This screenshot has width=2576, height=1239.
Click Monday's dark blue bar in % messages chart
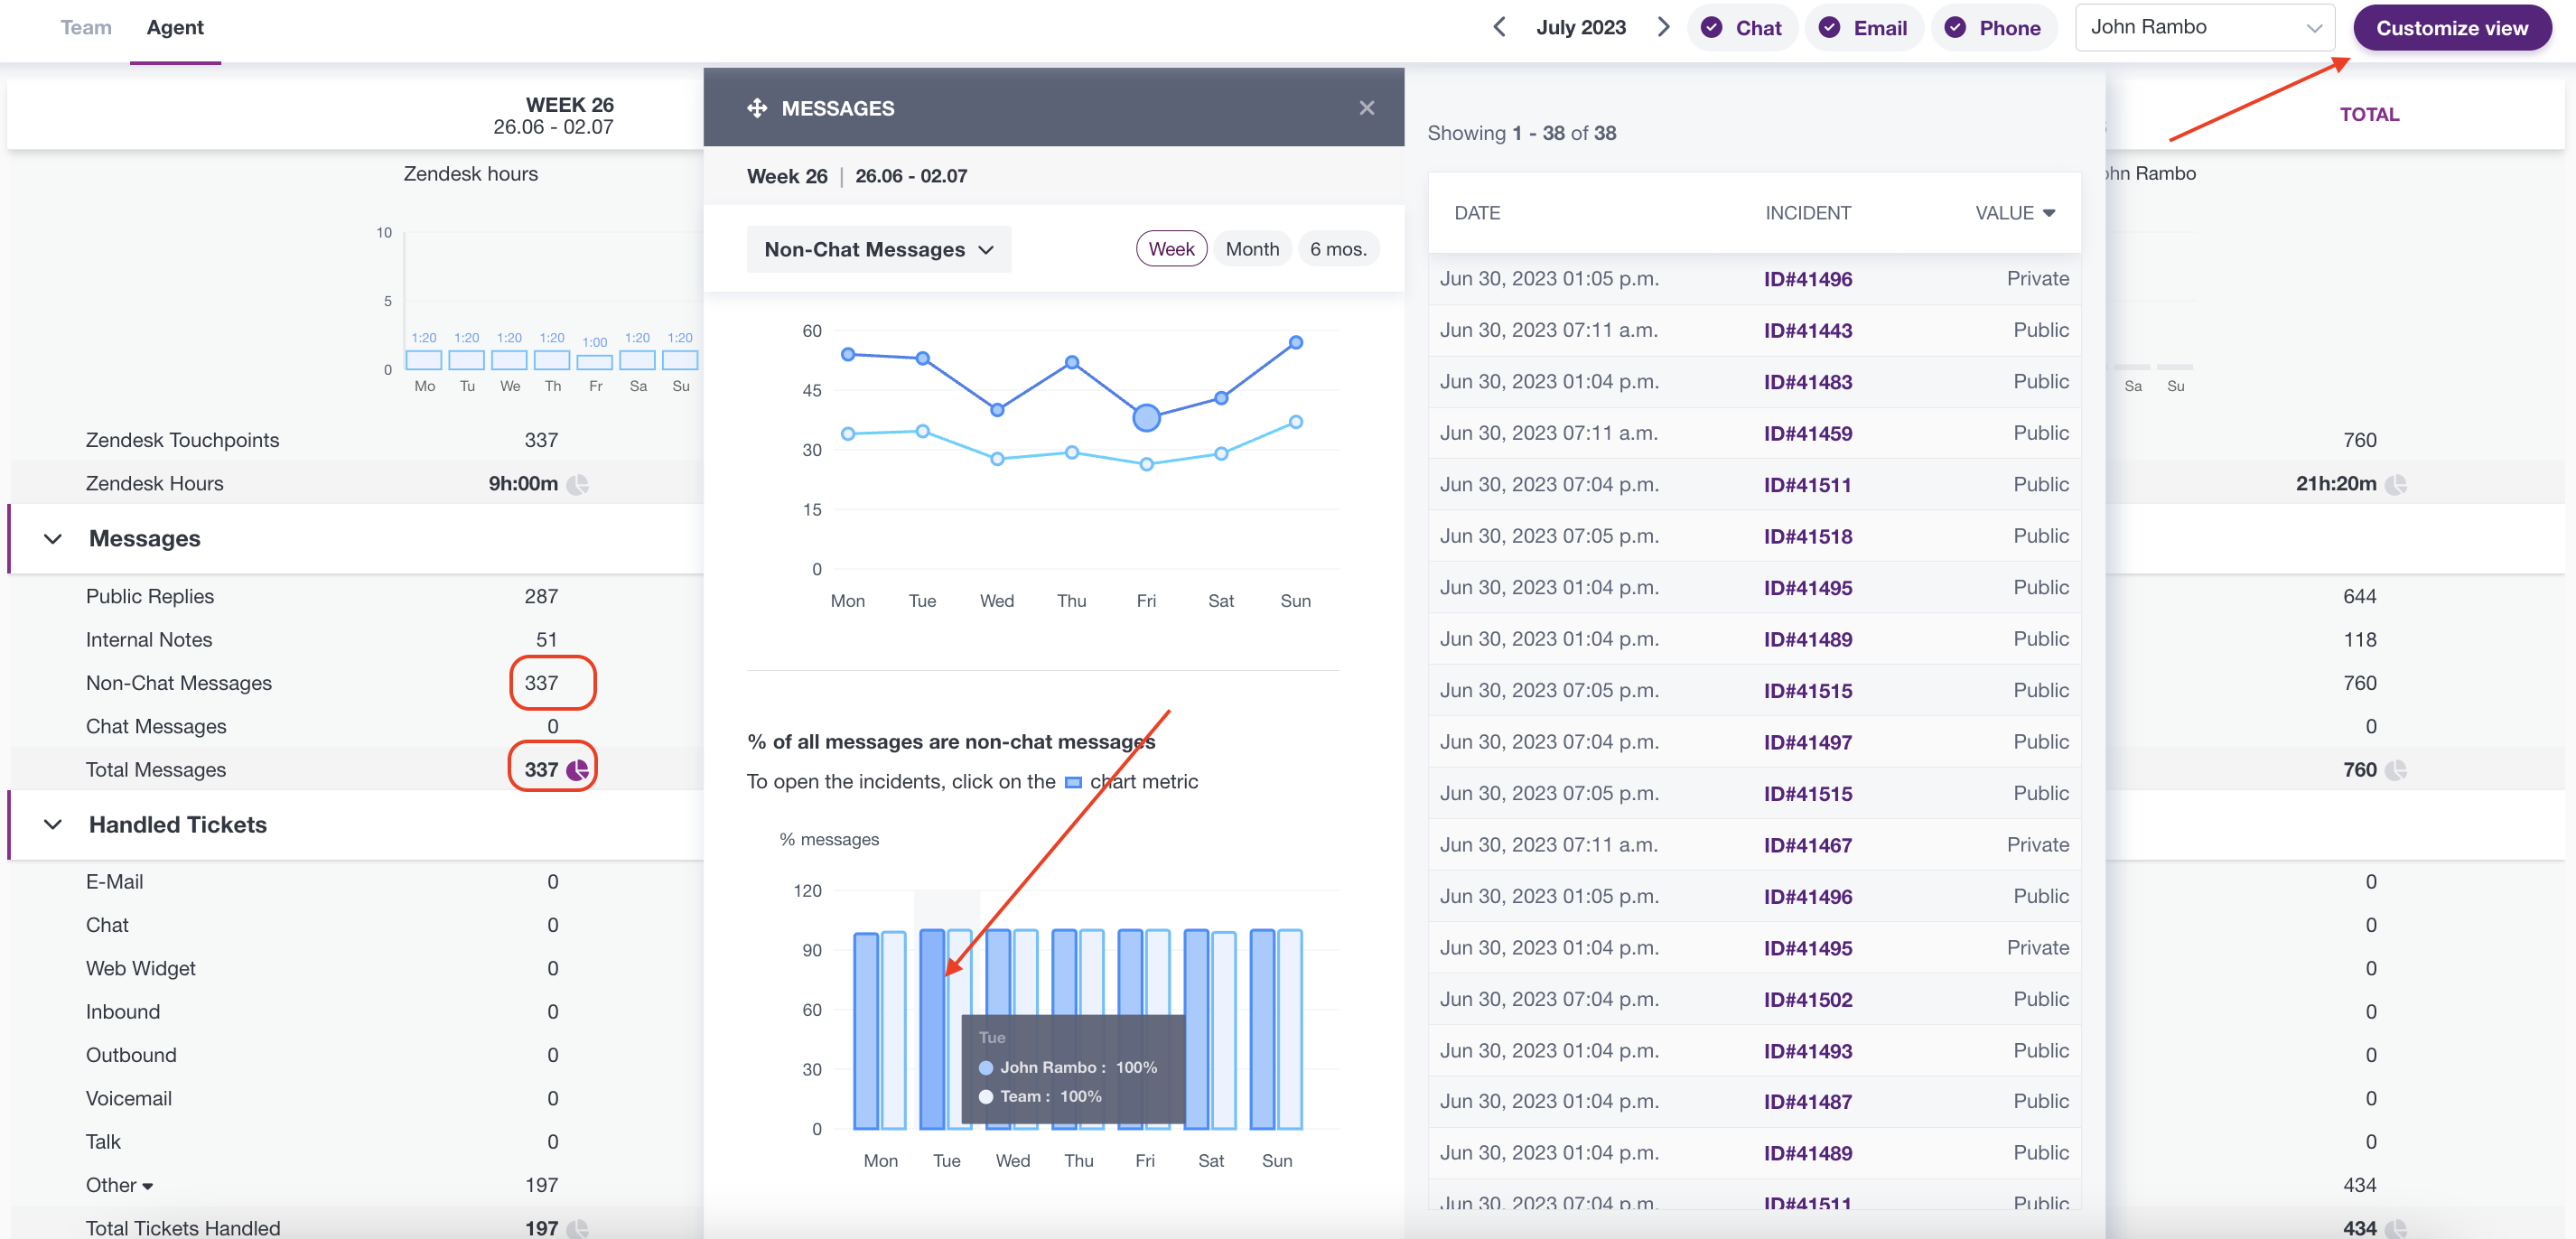tap(866, 1031)
